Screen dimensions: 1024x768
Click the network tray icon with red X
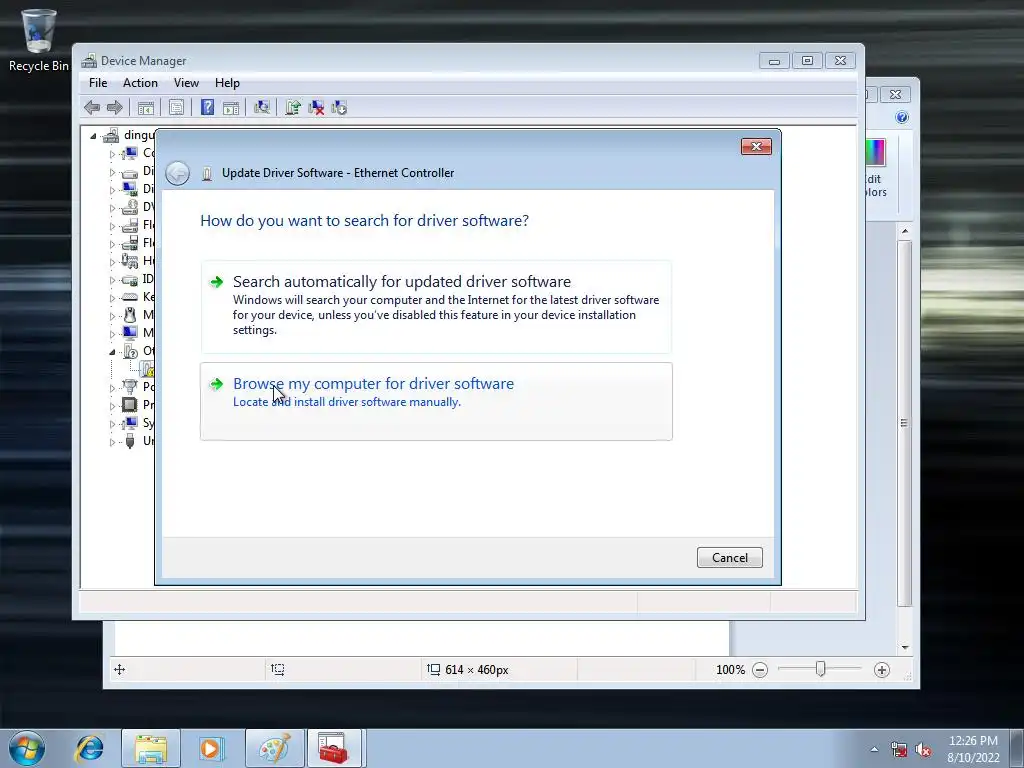(899, 750)
